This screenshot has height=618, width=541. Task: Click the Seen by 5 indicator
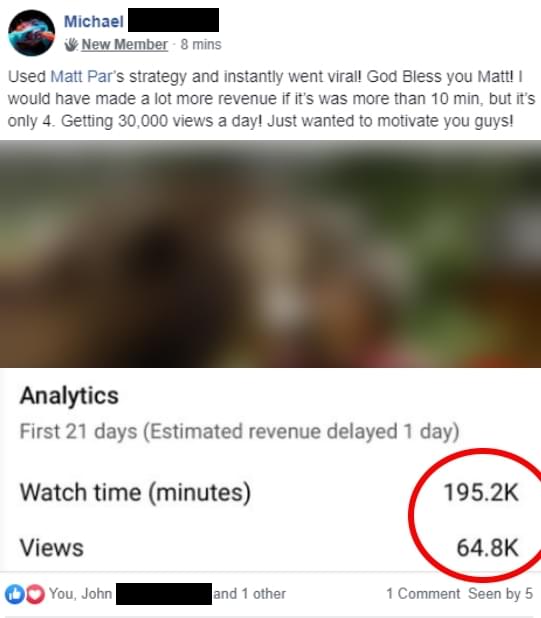point(500,594)
